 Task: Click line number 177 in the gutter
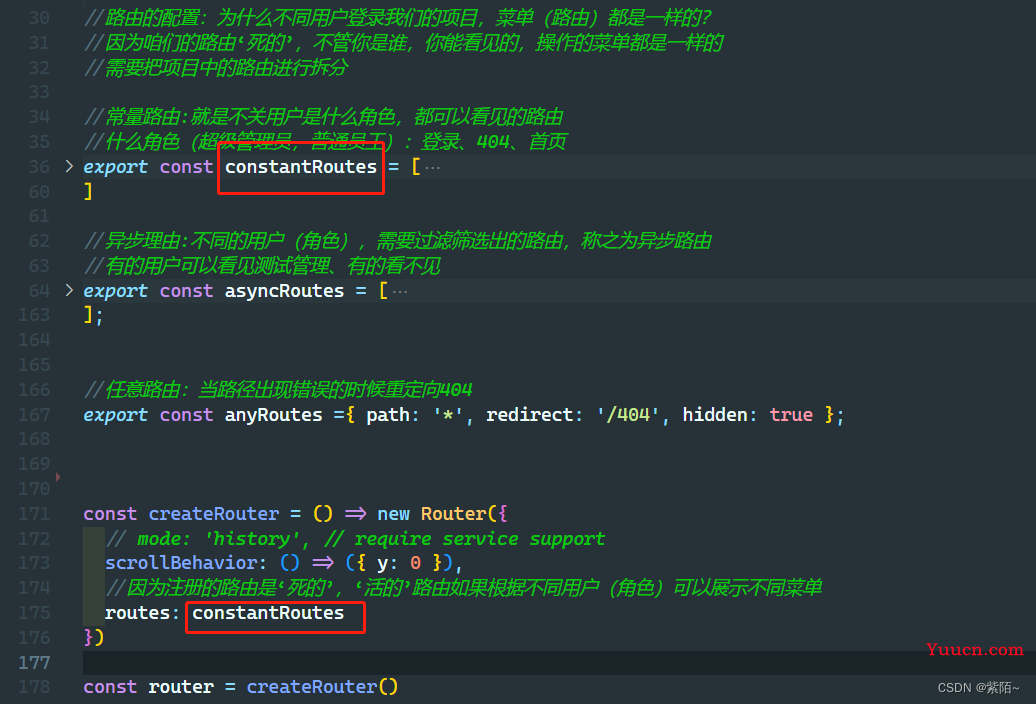(x=34, y=662)
